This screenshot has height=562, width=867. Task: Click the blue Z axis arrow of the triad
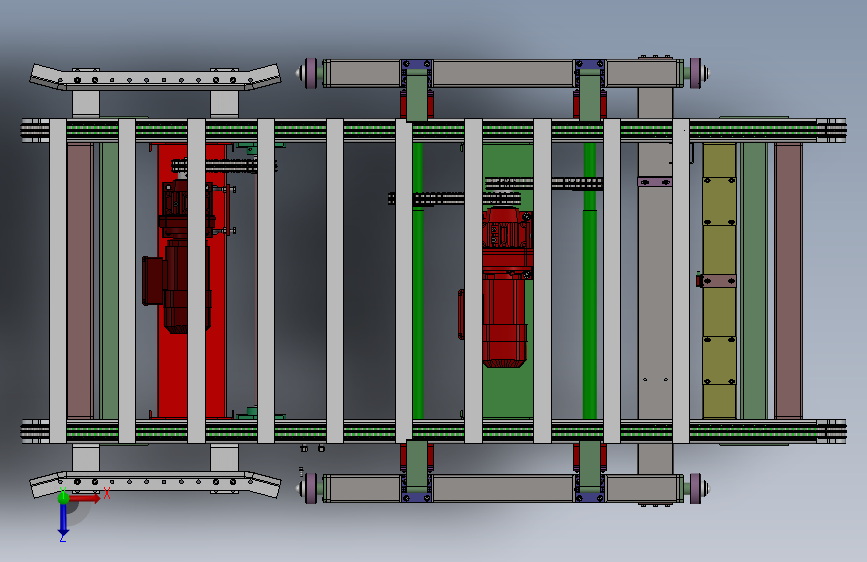pyautogui.click(x=63, y=519)
